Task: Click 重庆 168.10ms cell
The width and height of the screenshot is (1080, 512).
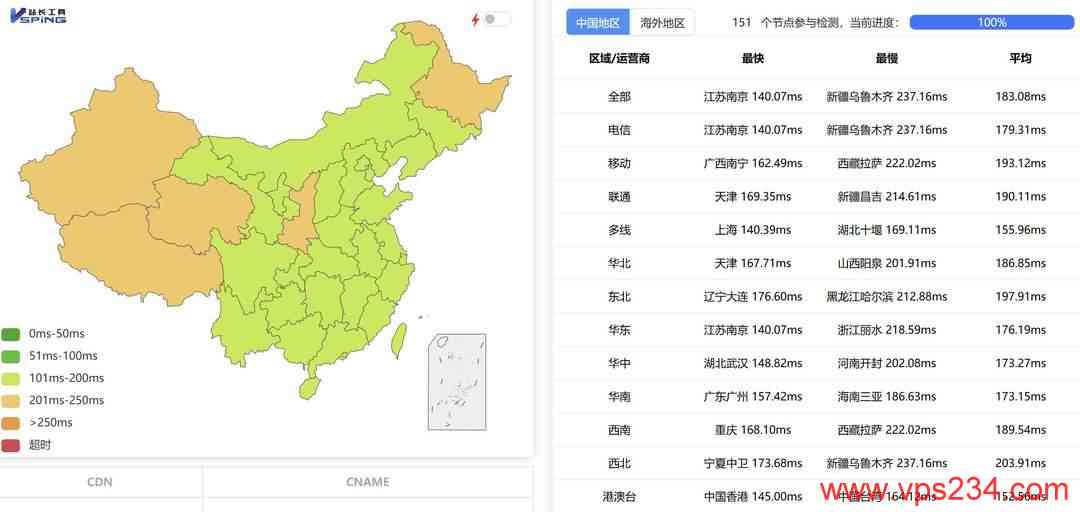Action: [x=753, y=430]
